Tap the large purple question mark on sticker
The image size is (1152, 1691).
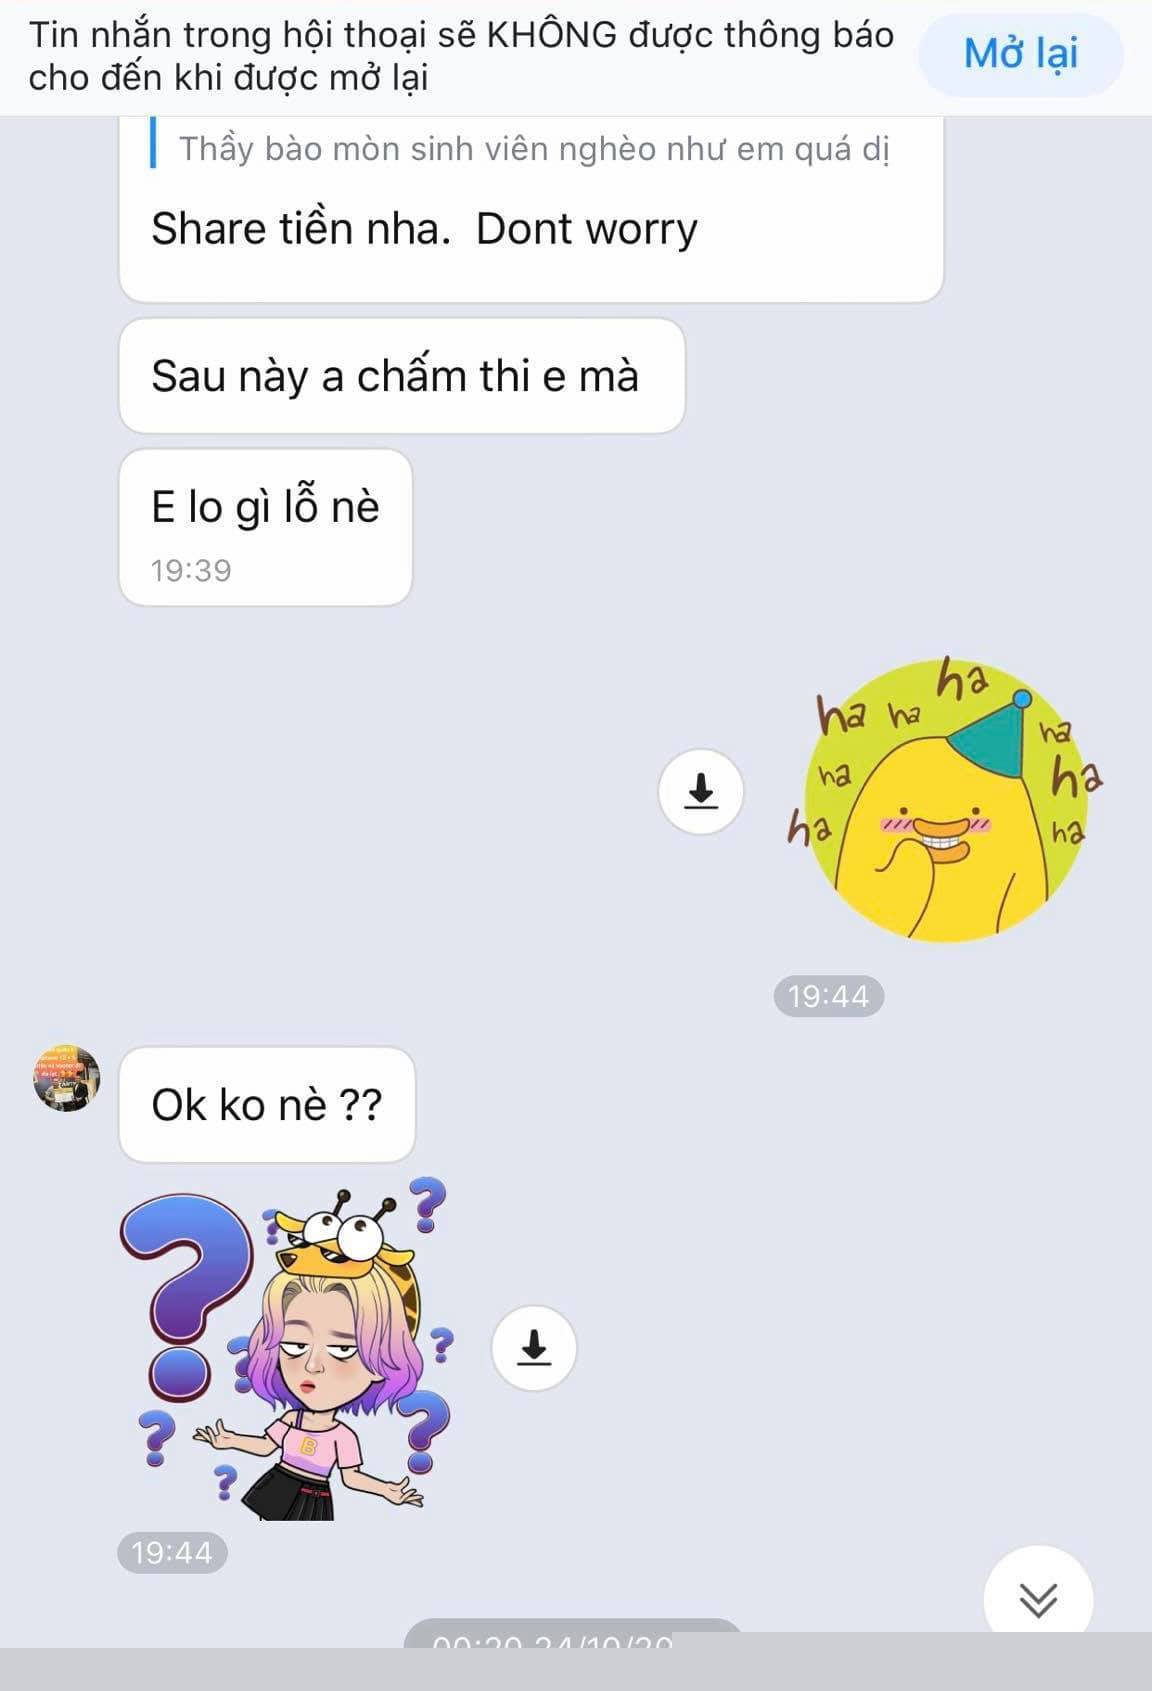tap(187, 1296)
